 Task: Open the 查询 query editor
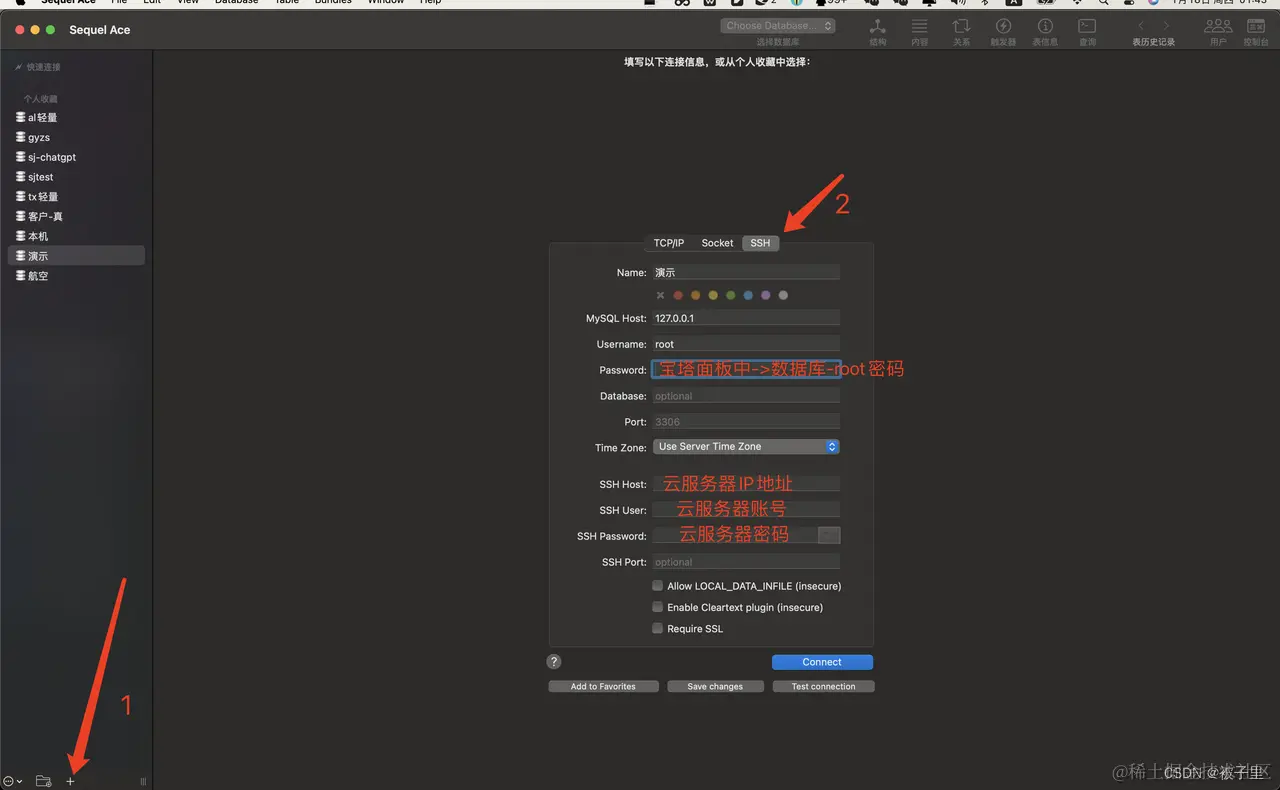tap(1087, 31)
